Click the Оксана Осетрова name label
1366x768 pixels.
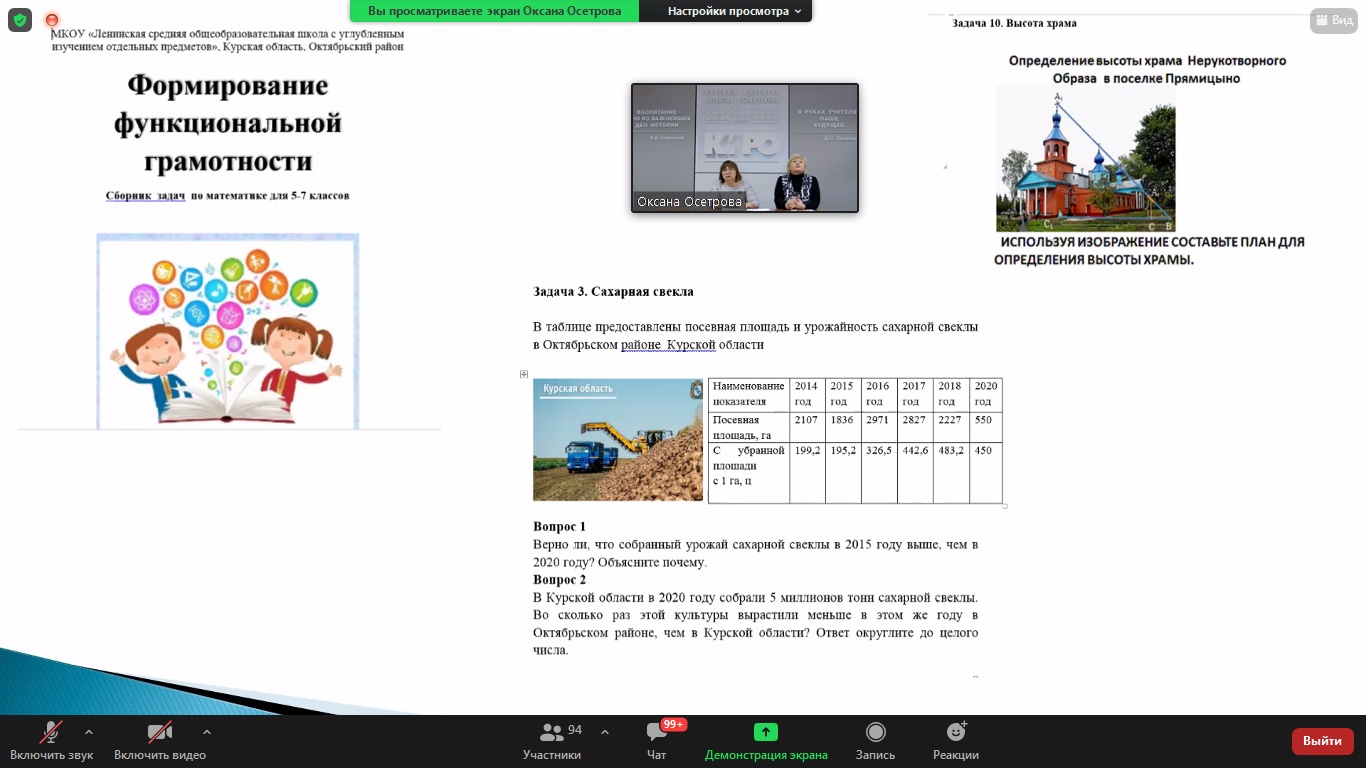pos(690,202)
